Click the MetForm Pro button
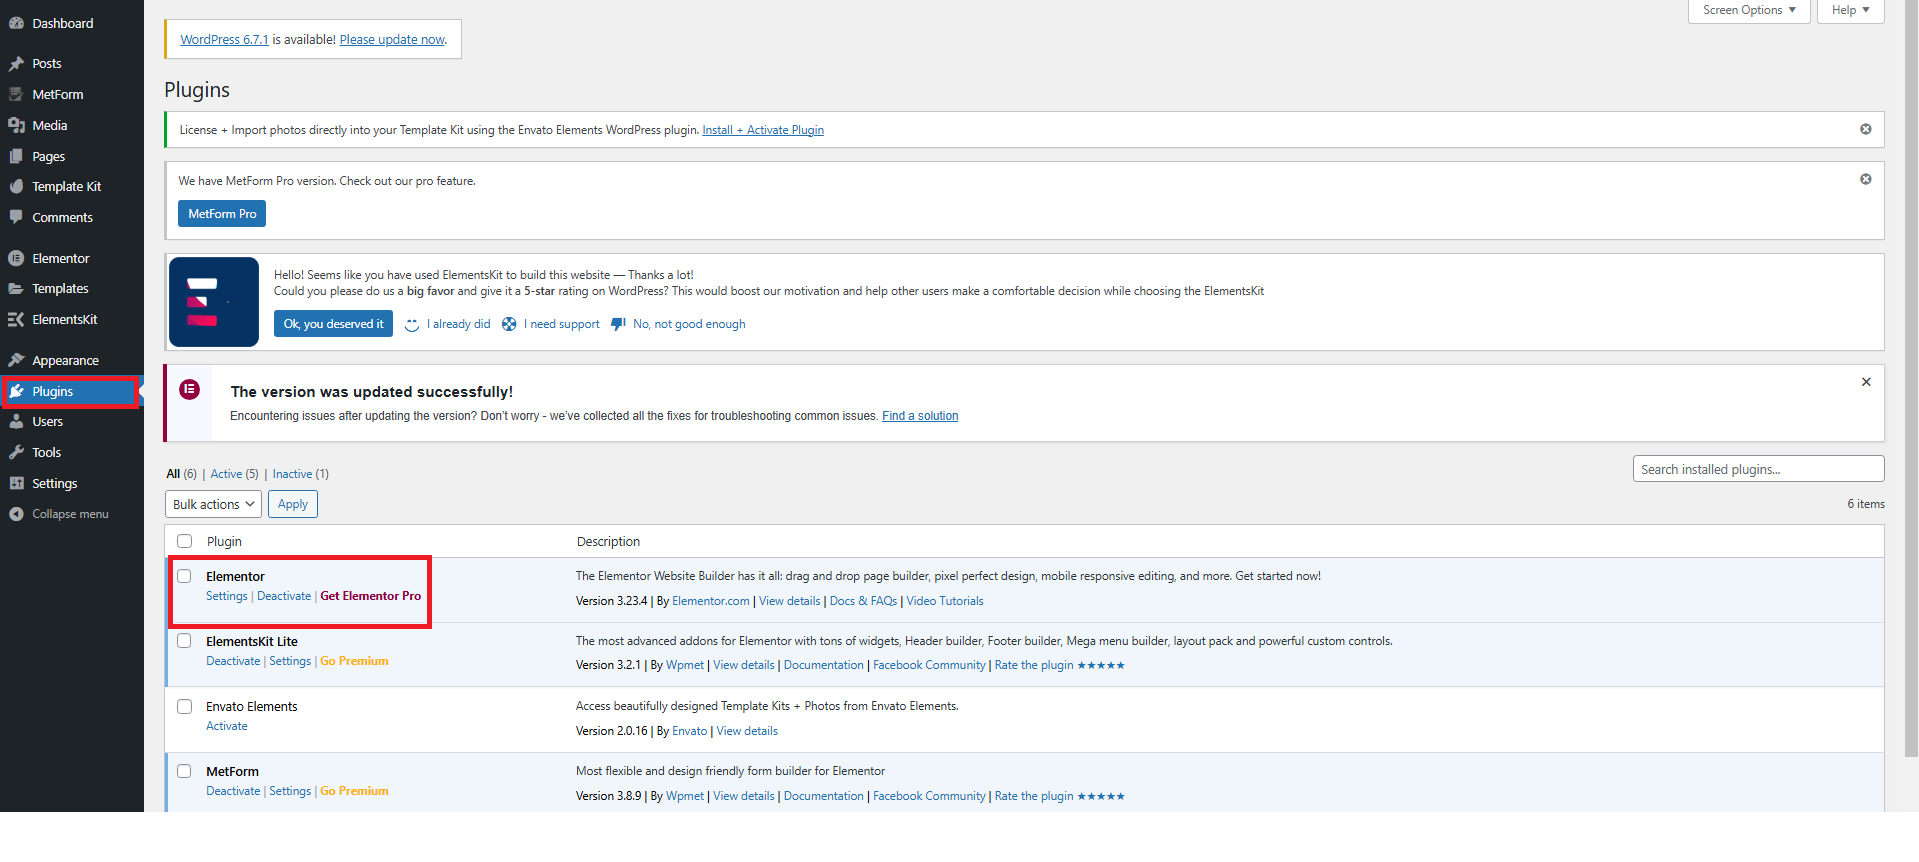Image resolution: width=1919 pixels, height=862 pixels. 222,214
